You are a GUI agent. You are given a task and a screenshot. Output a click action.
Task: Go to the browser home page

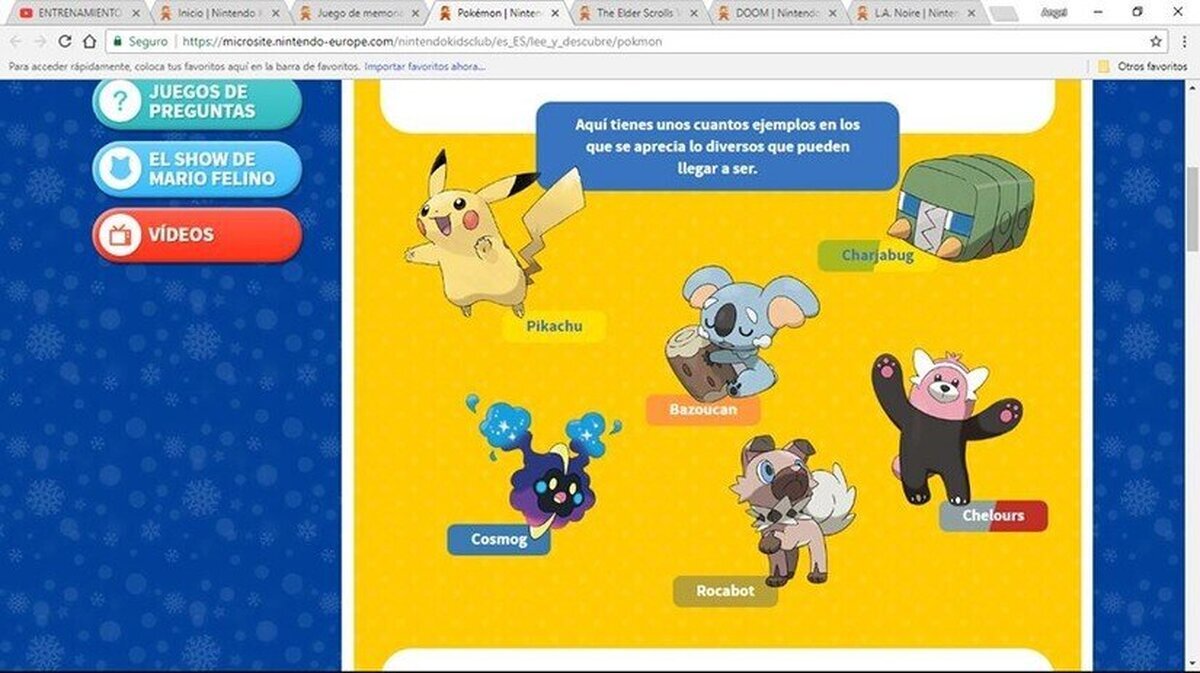(89, 42)
